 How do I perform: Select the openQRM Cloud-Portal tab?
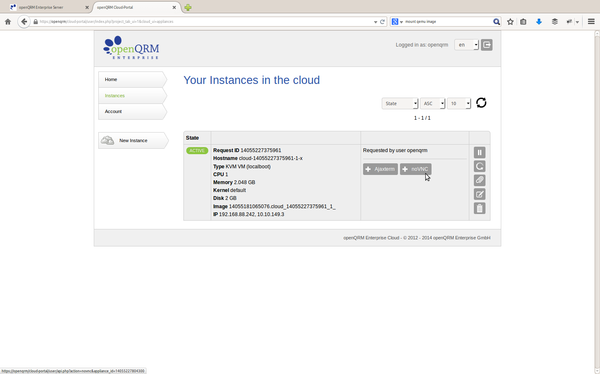coord(136,7)
